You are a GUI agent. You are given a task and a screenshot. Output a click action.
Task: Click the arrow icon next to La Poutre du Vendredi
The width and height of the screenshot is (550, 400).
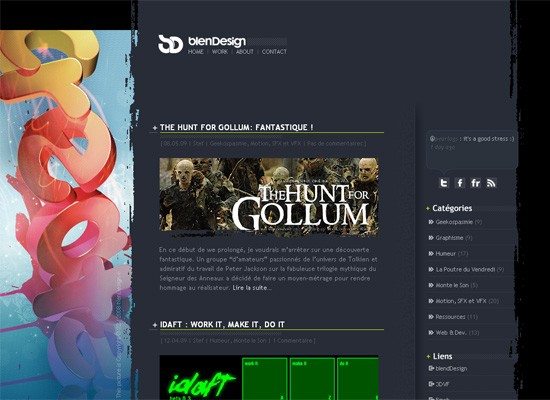point(431,269)
